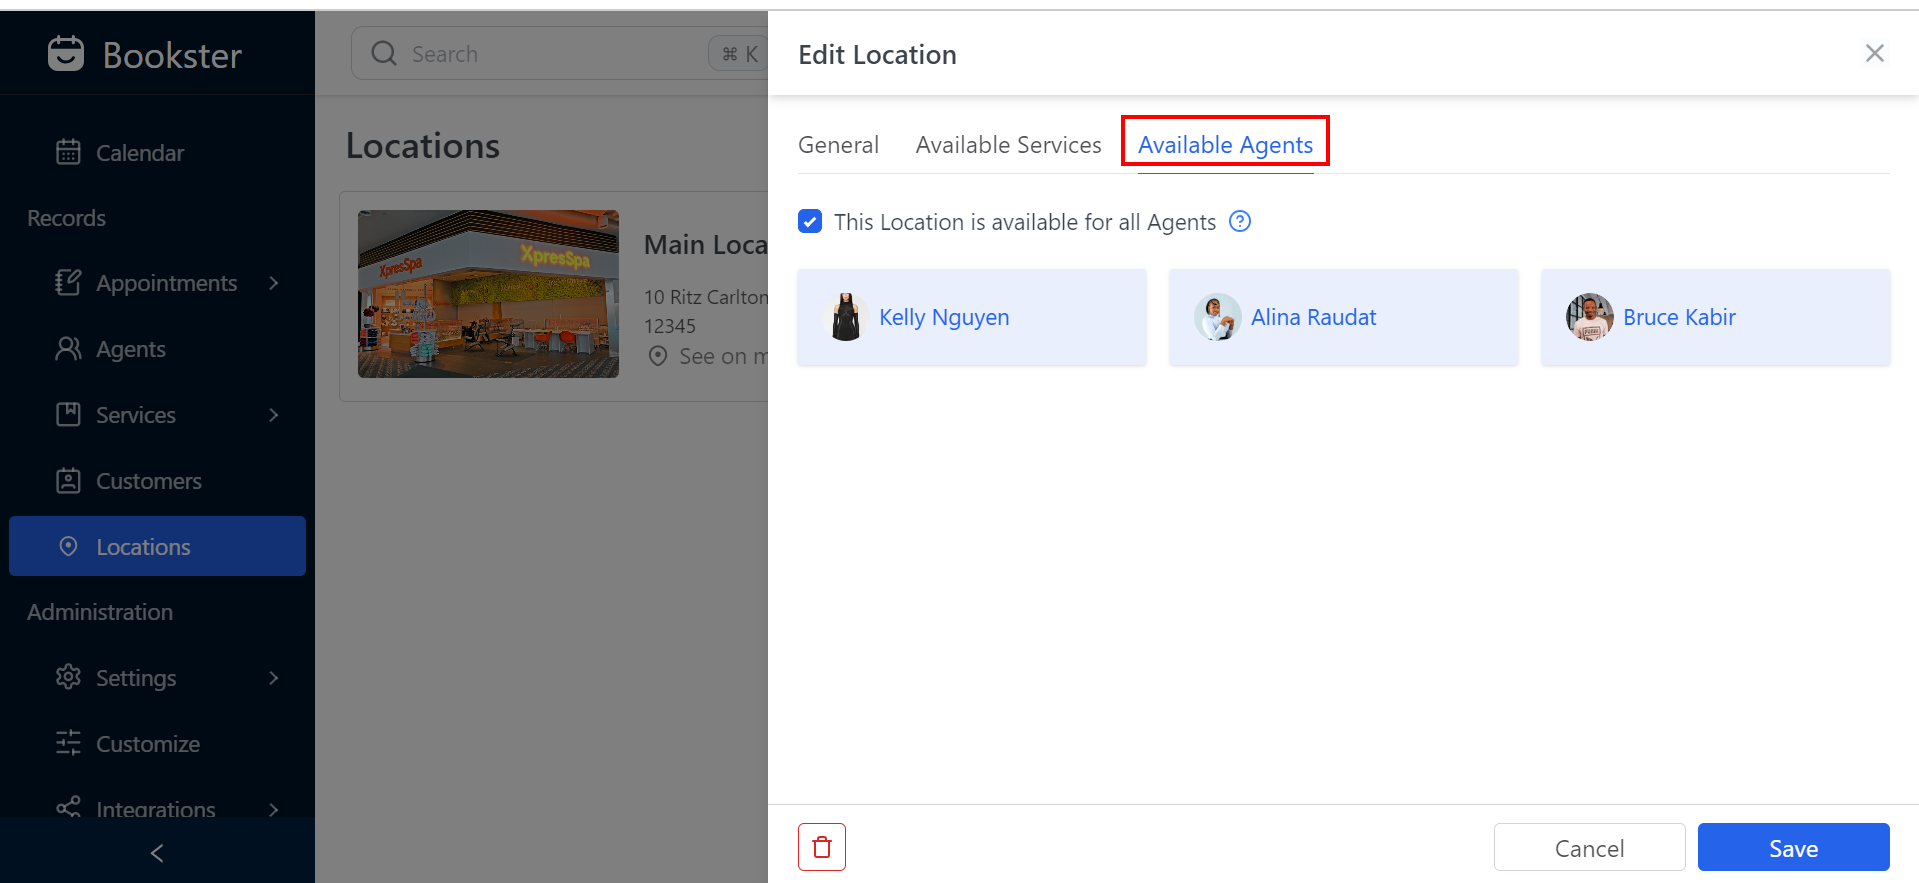Click the help question mark icon
The image size is (1919, 883).
point(1240,222)
